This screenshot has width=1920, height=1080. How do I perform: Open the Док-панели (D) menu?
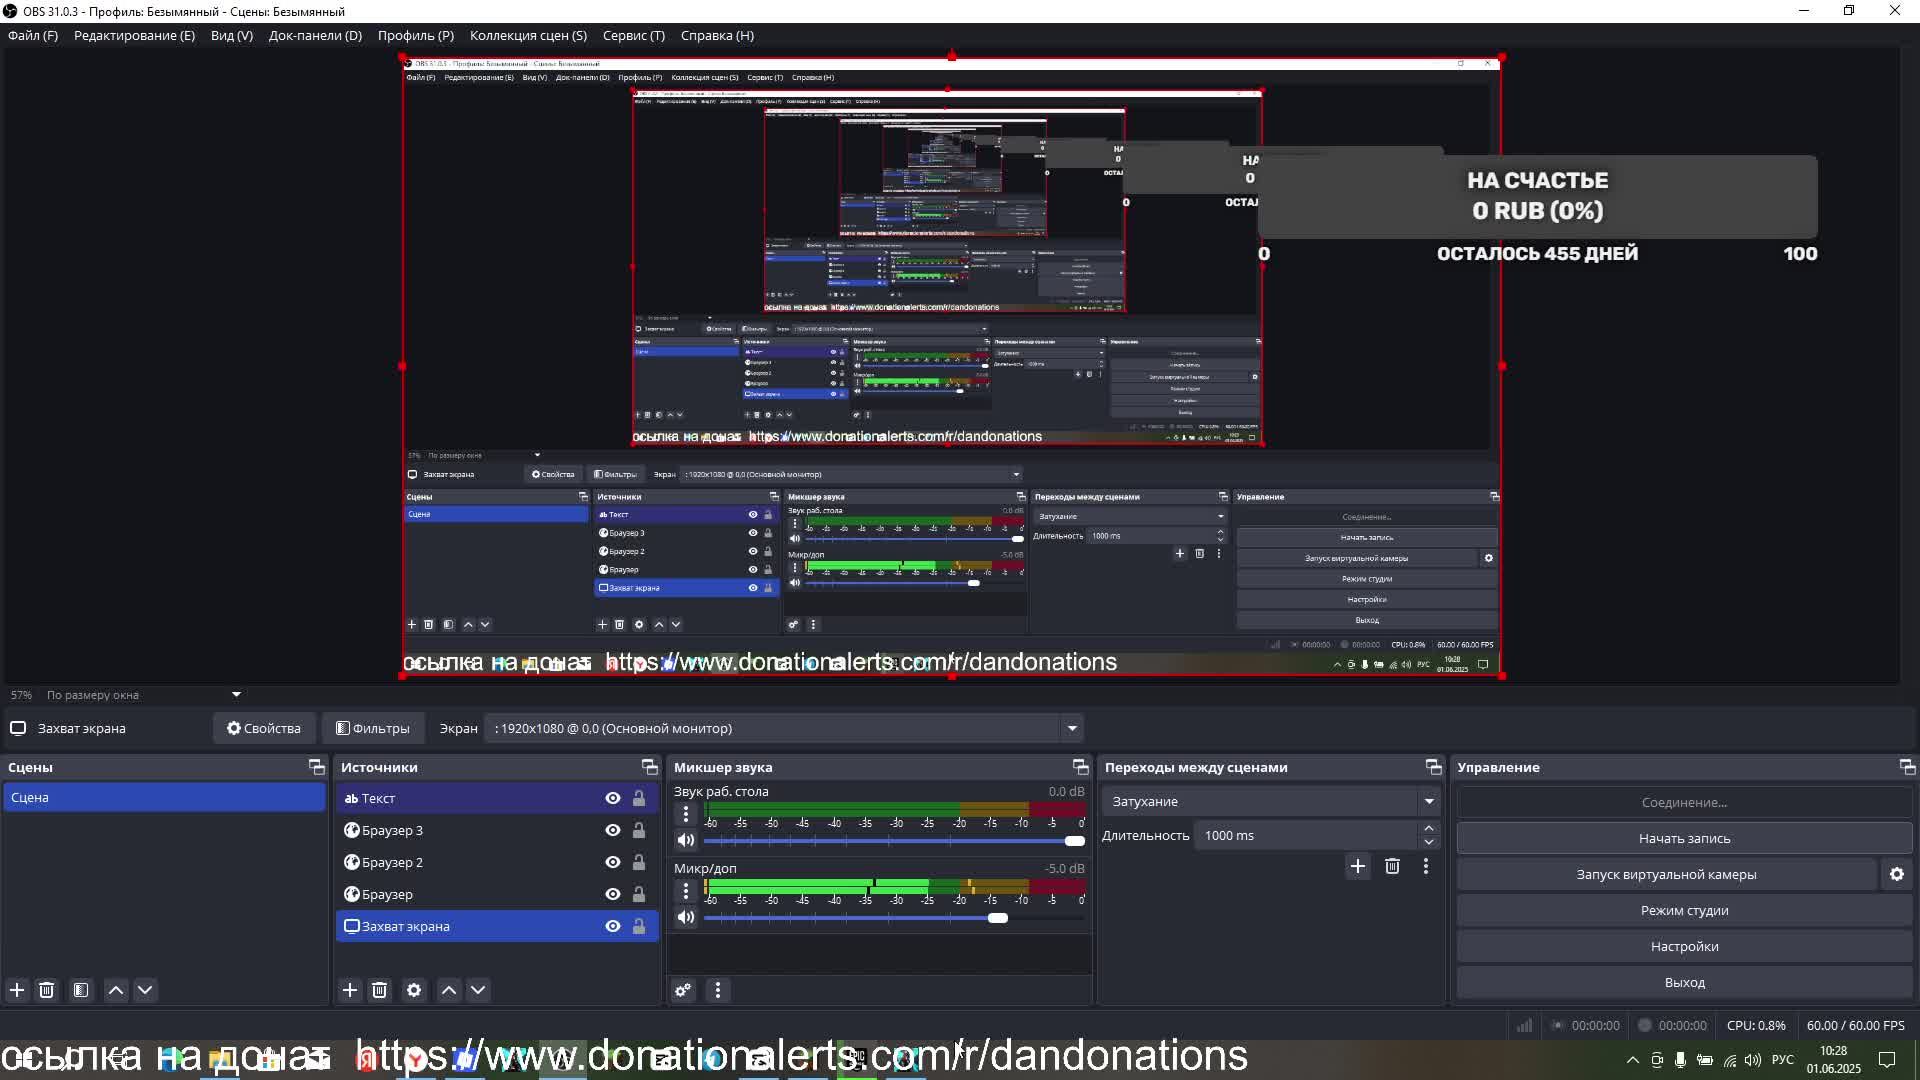(x=315, y=35)
